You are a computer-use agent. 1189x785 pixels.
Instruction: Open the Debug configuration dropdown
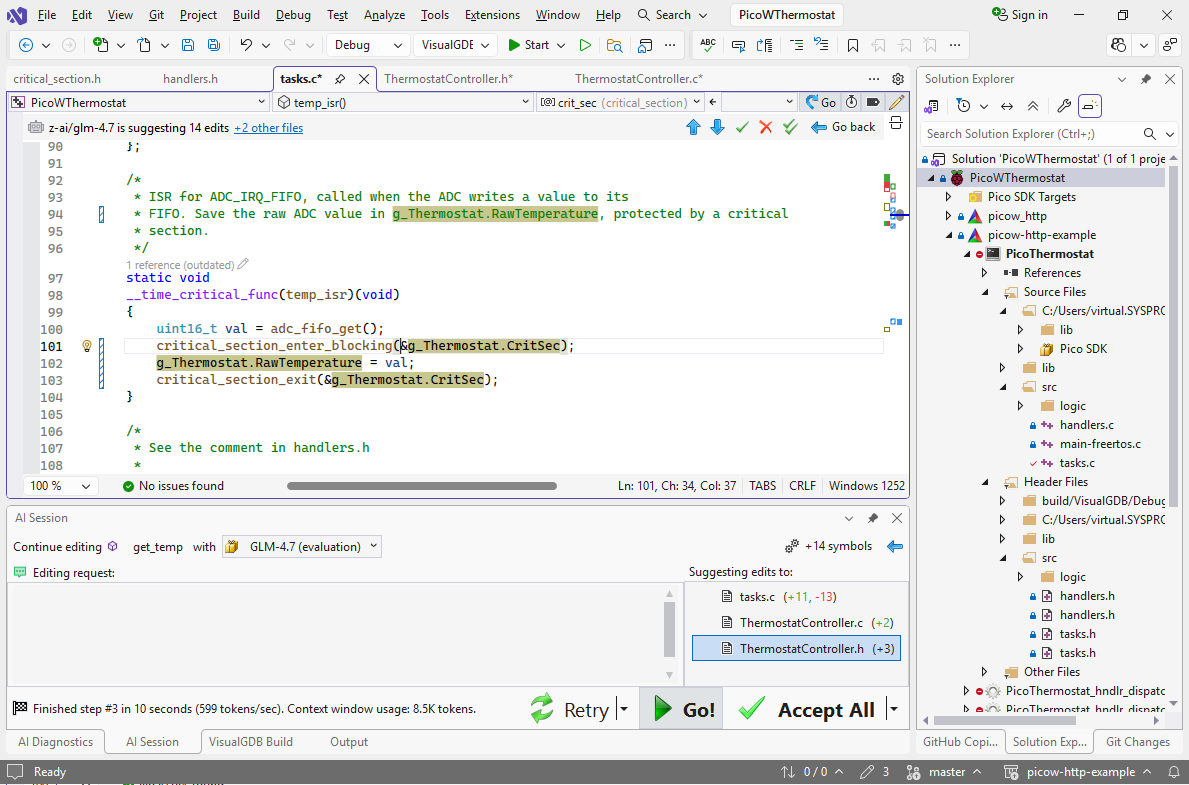click(x=367, y=45)
